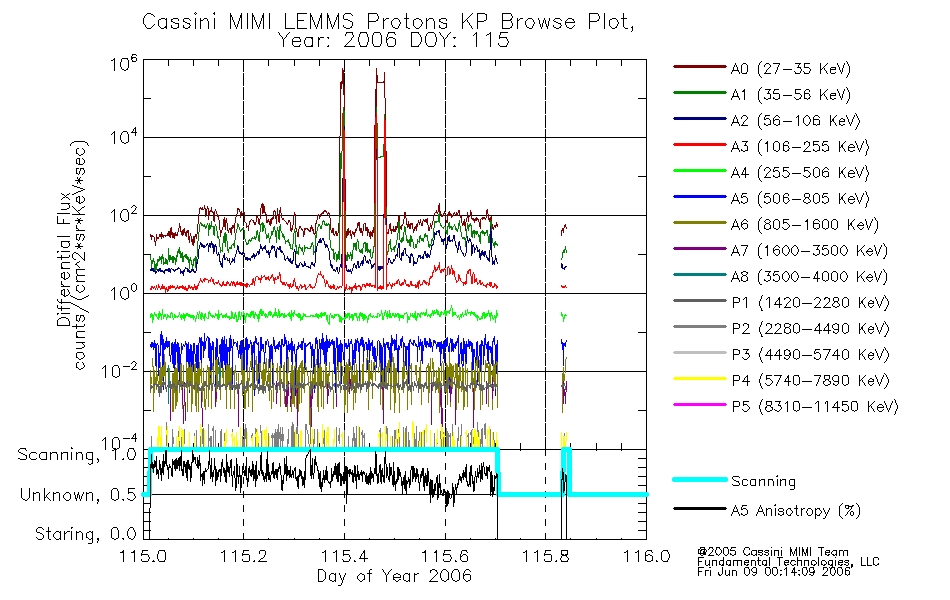This screenshot has width=950, height=600.
Task: Click the Day of Year 2006 axis title
Action: point(394,576)
